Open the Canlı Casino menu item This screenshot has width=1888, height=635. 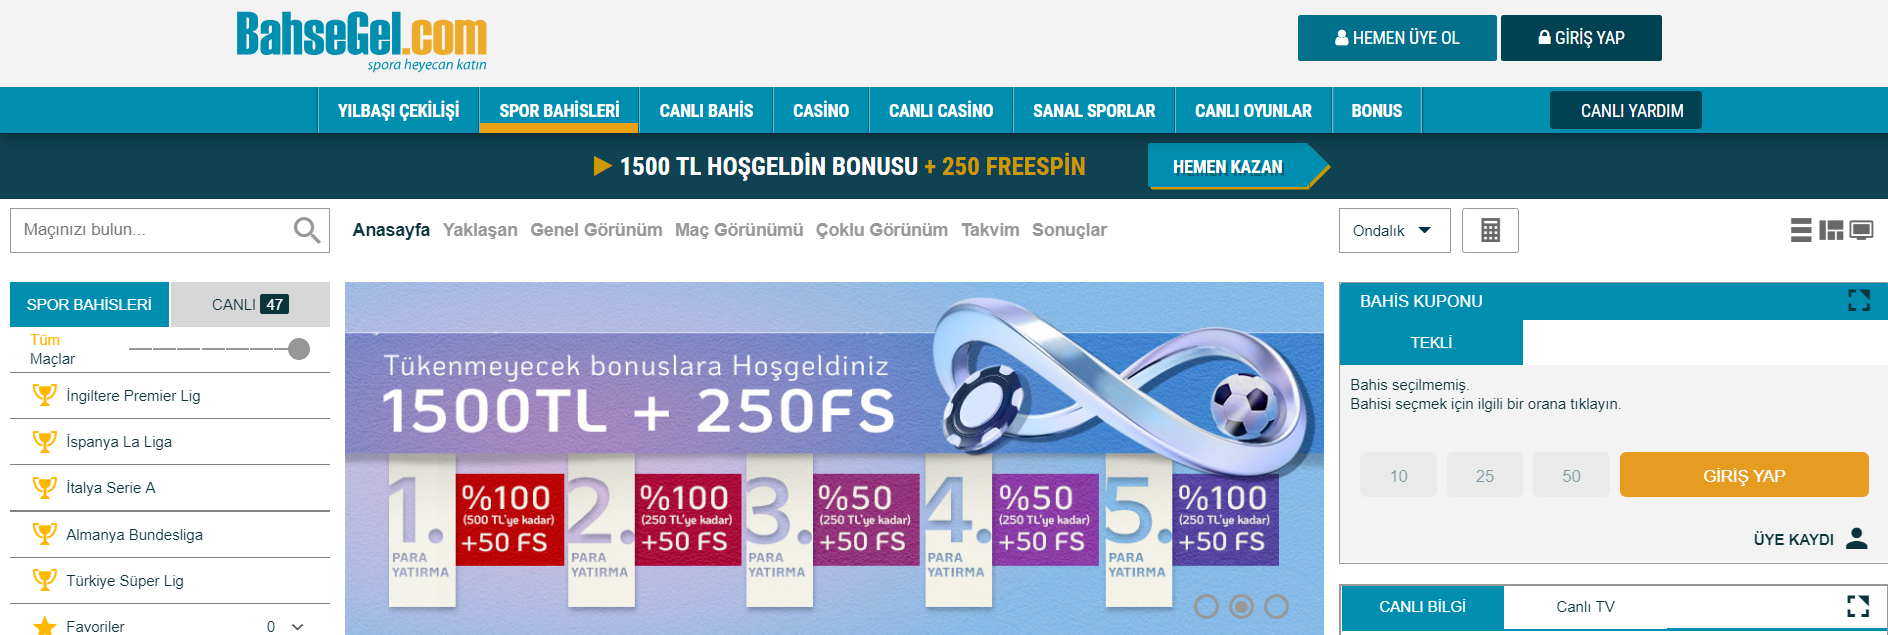941,110
